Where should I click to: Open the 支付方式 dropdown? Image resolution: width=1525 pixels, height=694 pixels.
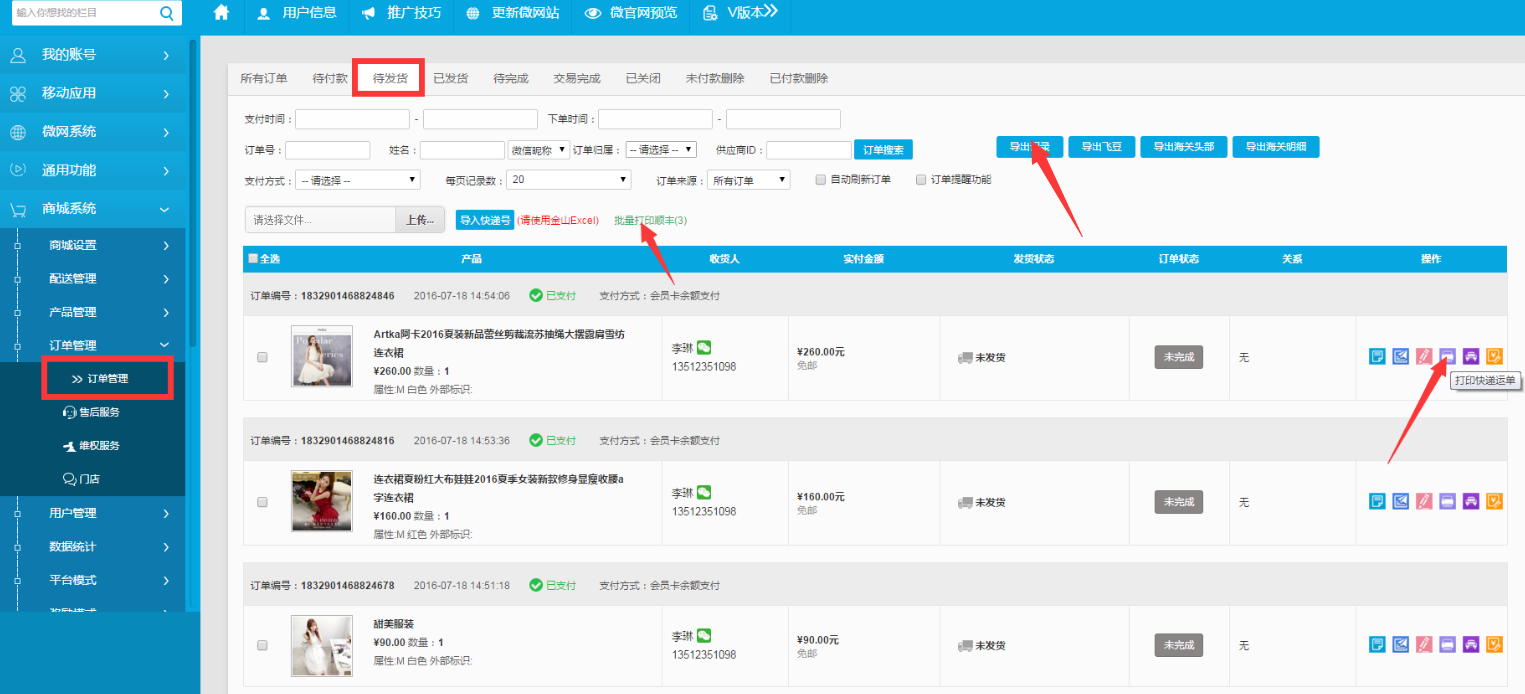tap(358, 180)
